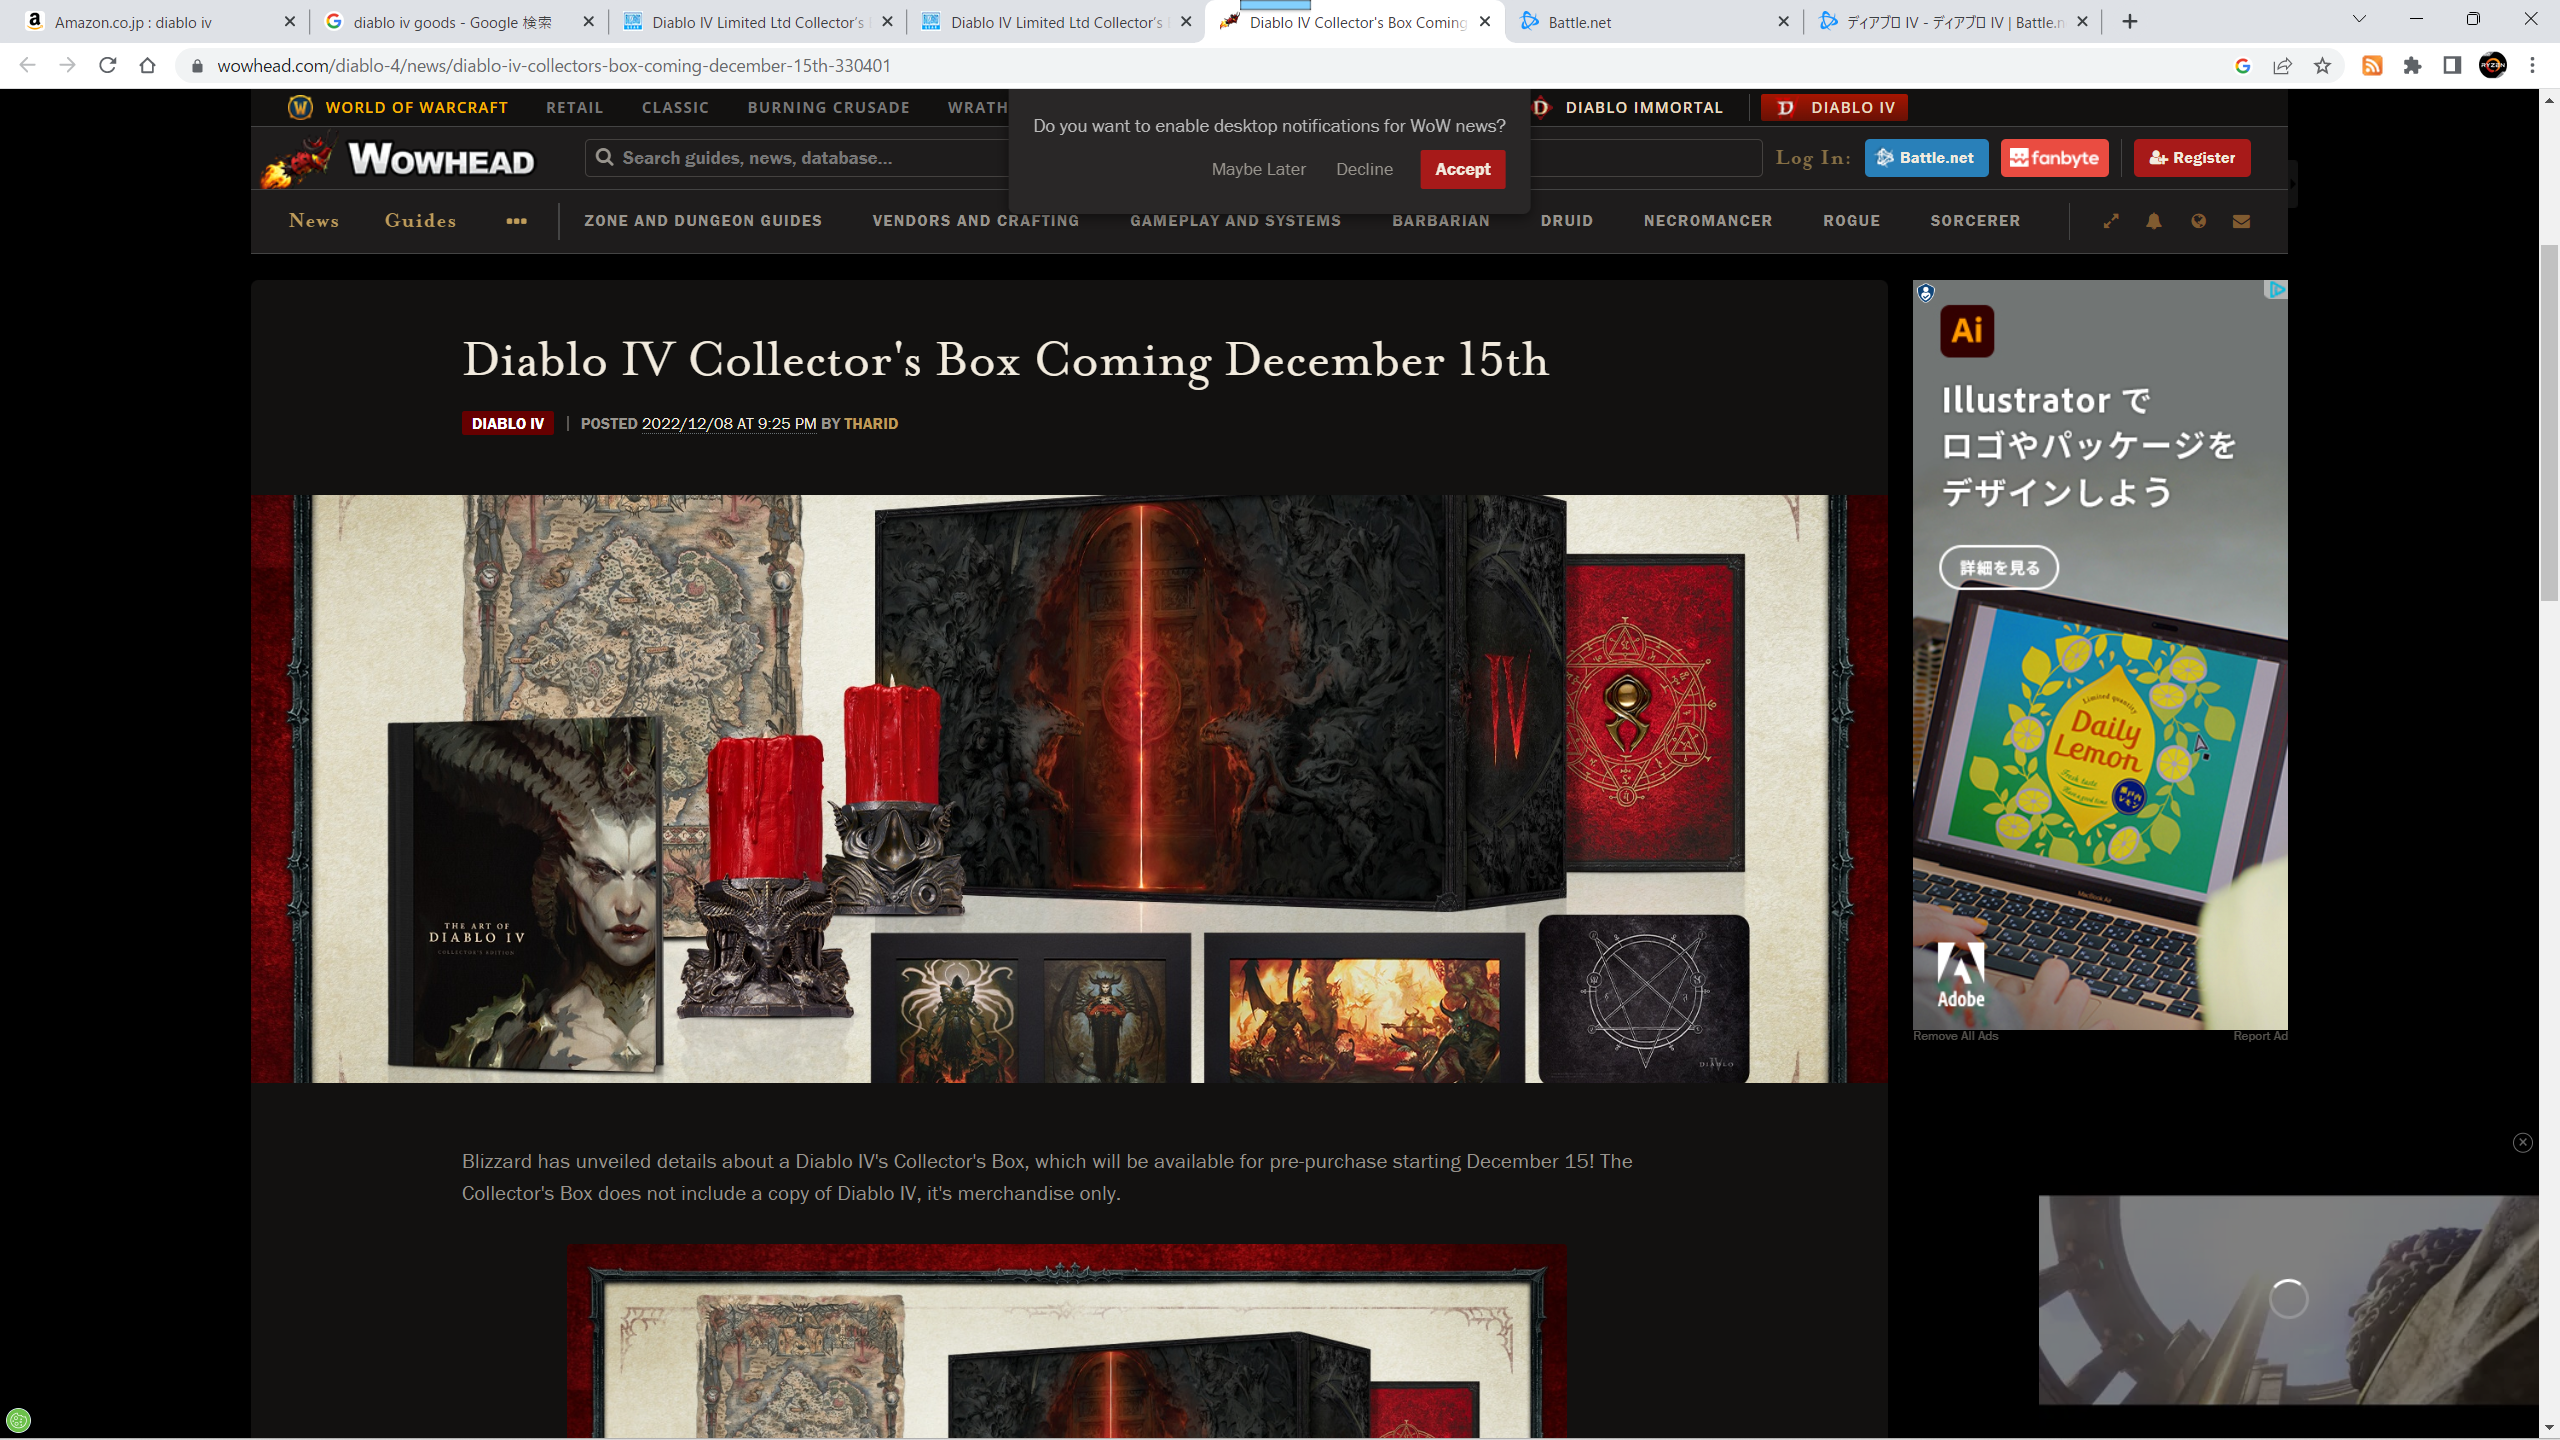Screen dimensions: 2560x1440
Task: Open Vendors and Crafting section
Action: [x=976, y=221]
